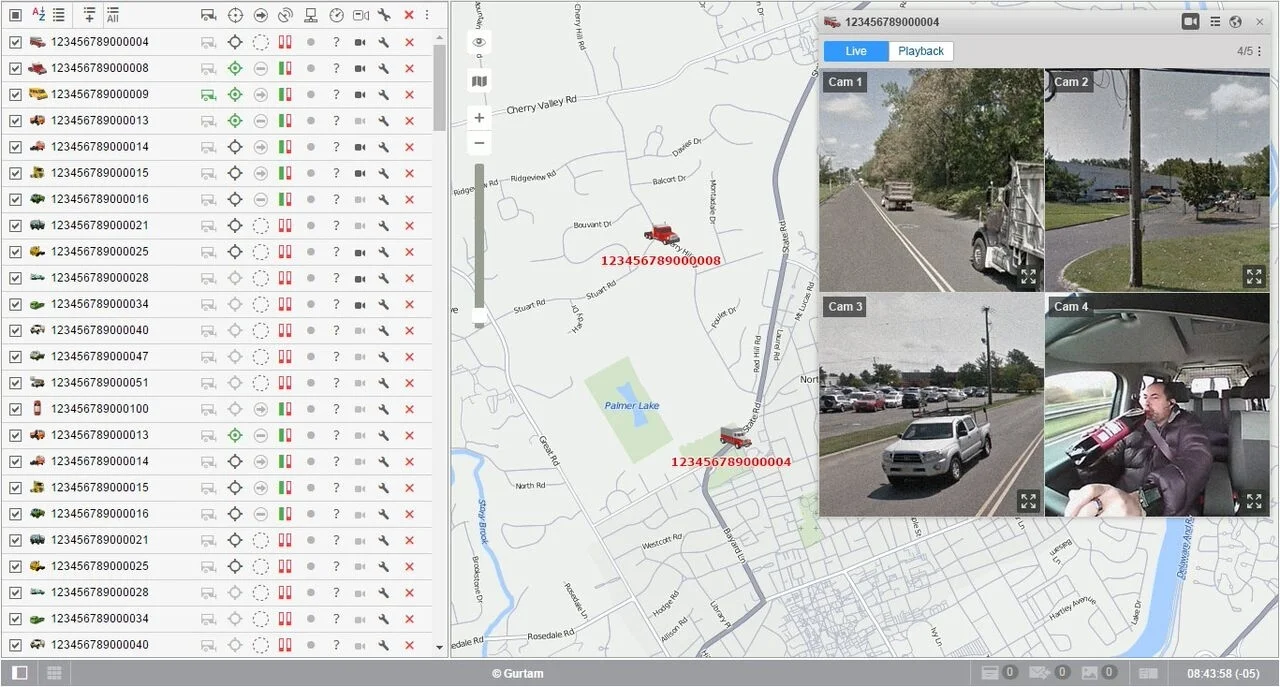This screenshot has width=1280, height=687.
Task: Toggle tracking target for unit 123456789000014
Action: point(235,146)
